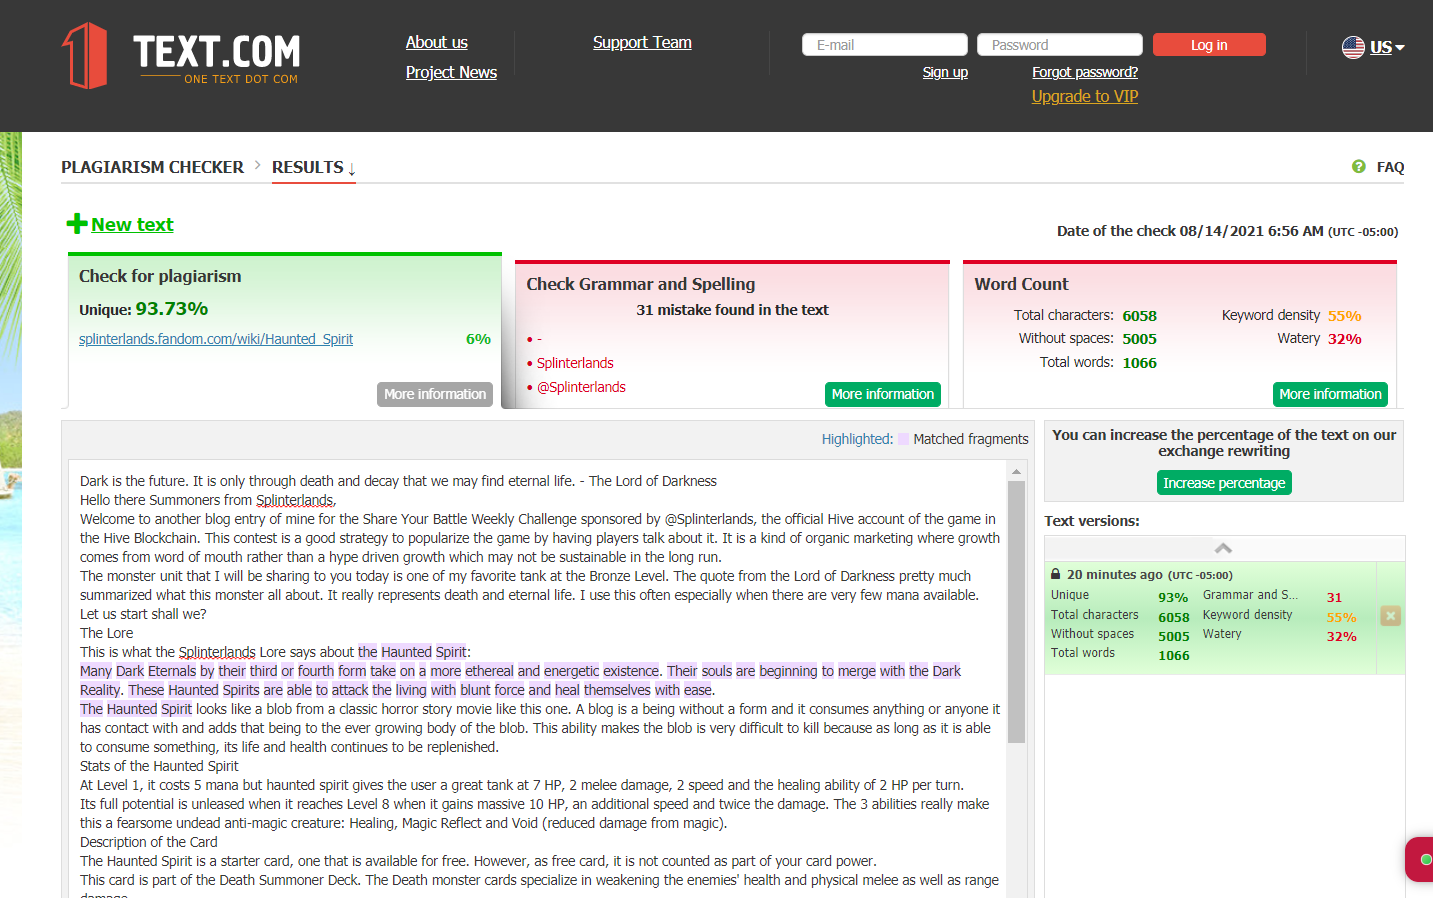1433x898 pixels.
Task: Click the Without spaces 5005 value in Word Count
Action: coord(1139,338)
